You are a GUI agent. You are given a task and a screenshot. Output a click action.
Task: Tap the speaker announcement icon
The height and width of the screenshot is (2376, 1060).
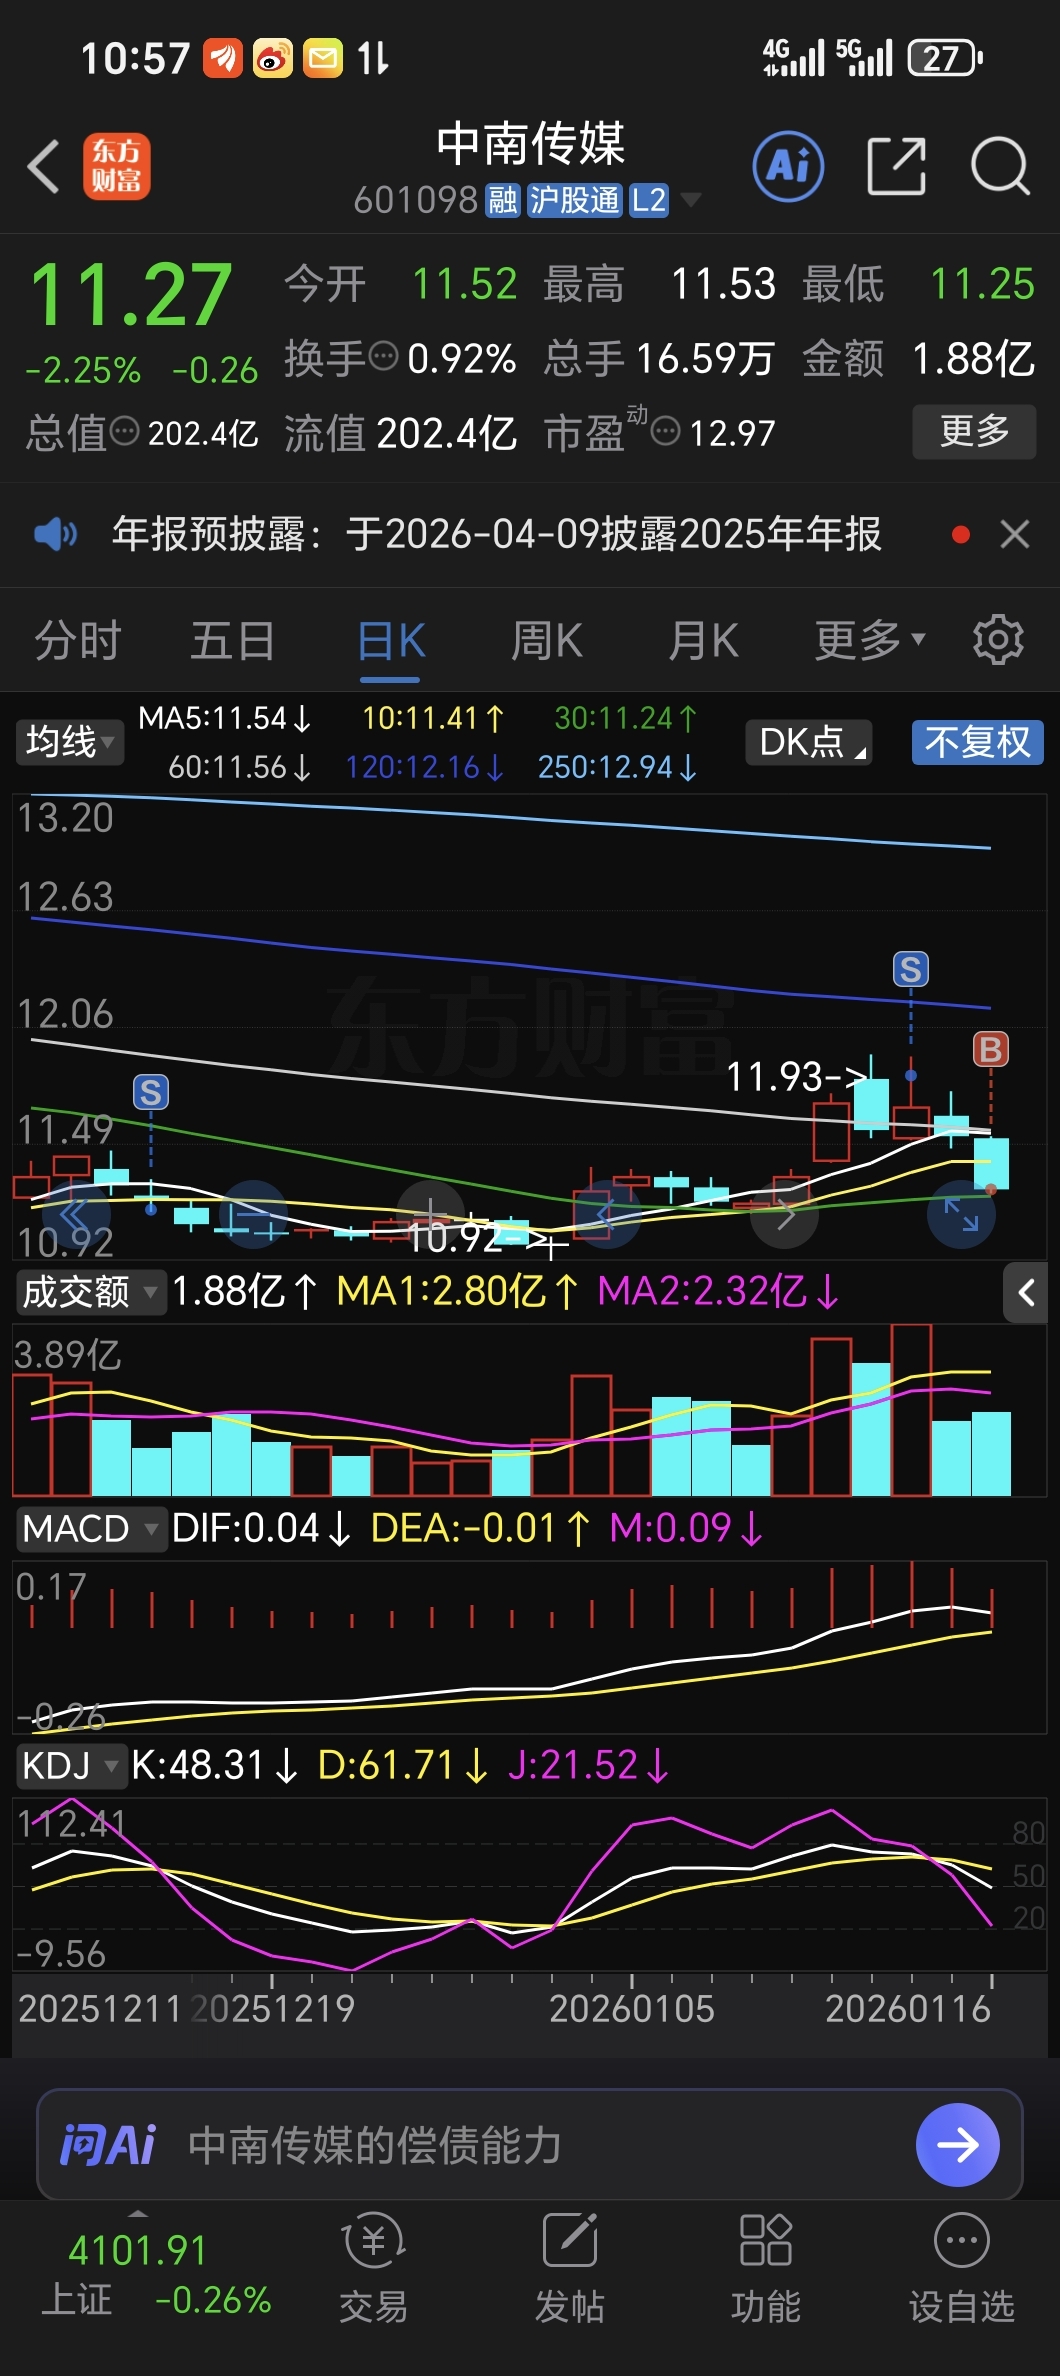tap(55, 535)
